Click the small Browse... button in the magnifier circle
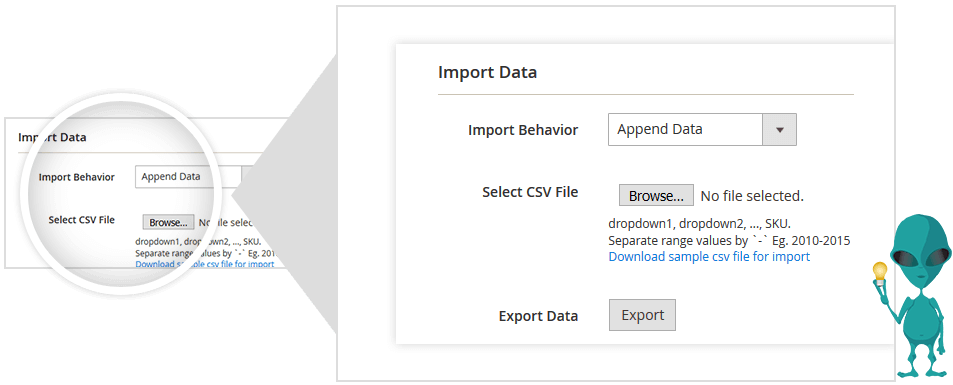The width and height of the screenshot is (953, 385). pos(168,223)
